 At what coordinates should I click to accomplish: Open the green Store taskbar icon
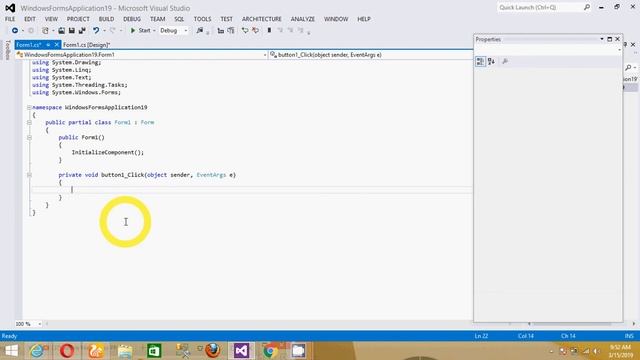(154, 351)
